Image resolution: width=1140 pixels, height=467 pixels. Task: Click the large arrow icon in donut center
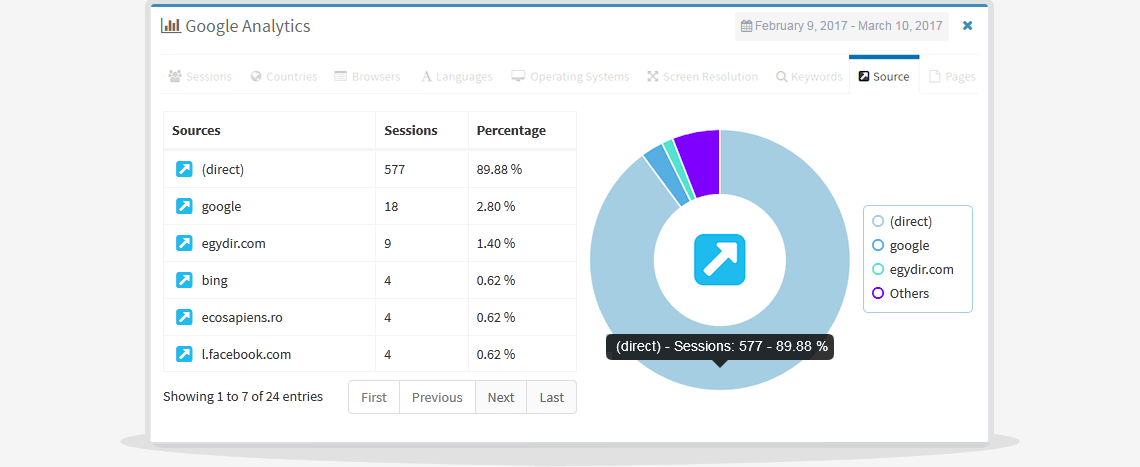pyautogui.click(x=720, y=260)
